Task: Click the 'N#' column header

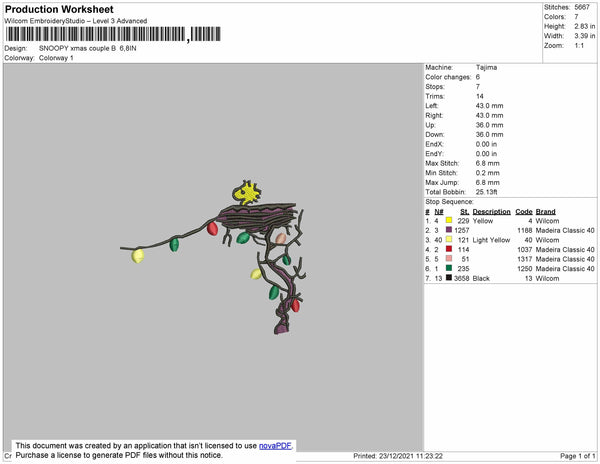Action: click(x=439, y=212)
